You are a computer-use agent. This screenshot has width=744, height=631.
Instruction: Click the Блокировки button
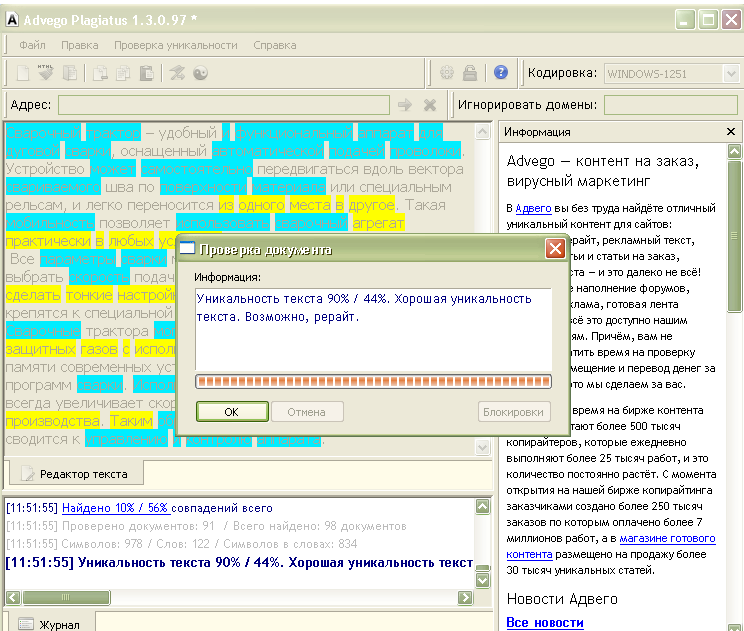[x=515, y=411]
